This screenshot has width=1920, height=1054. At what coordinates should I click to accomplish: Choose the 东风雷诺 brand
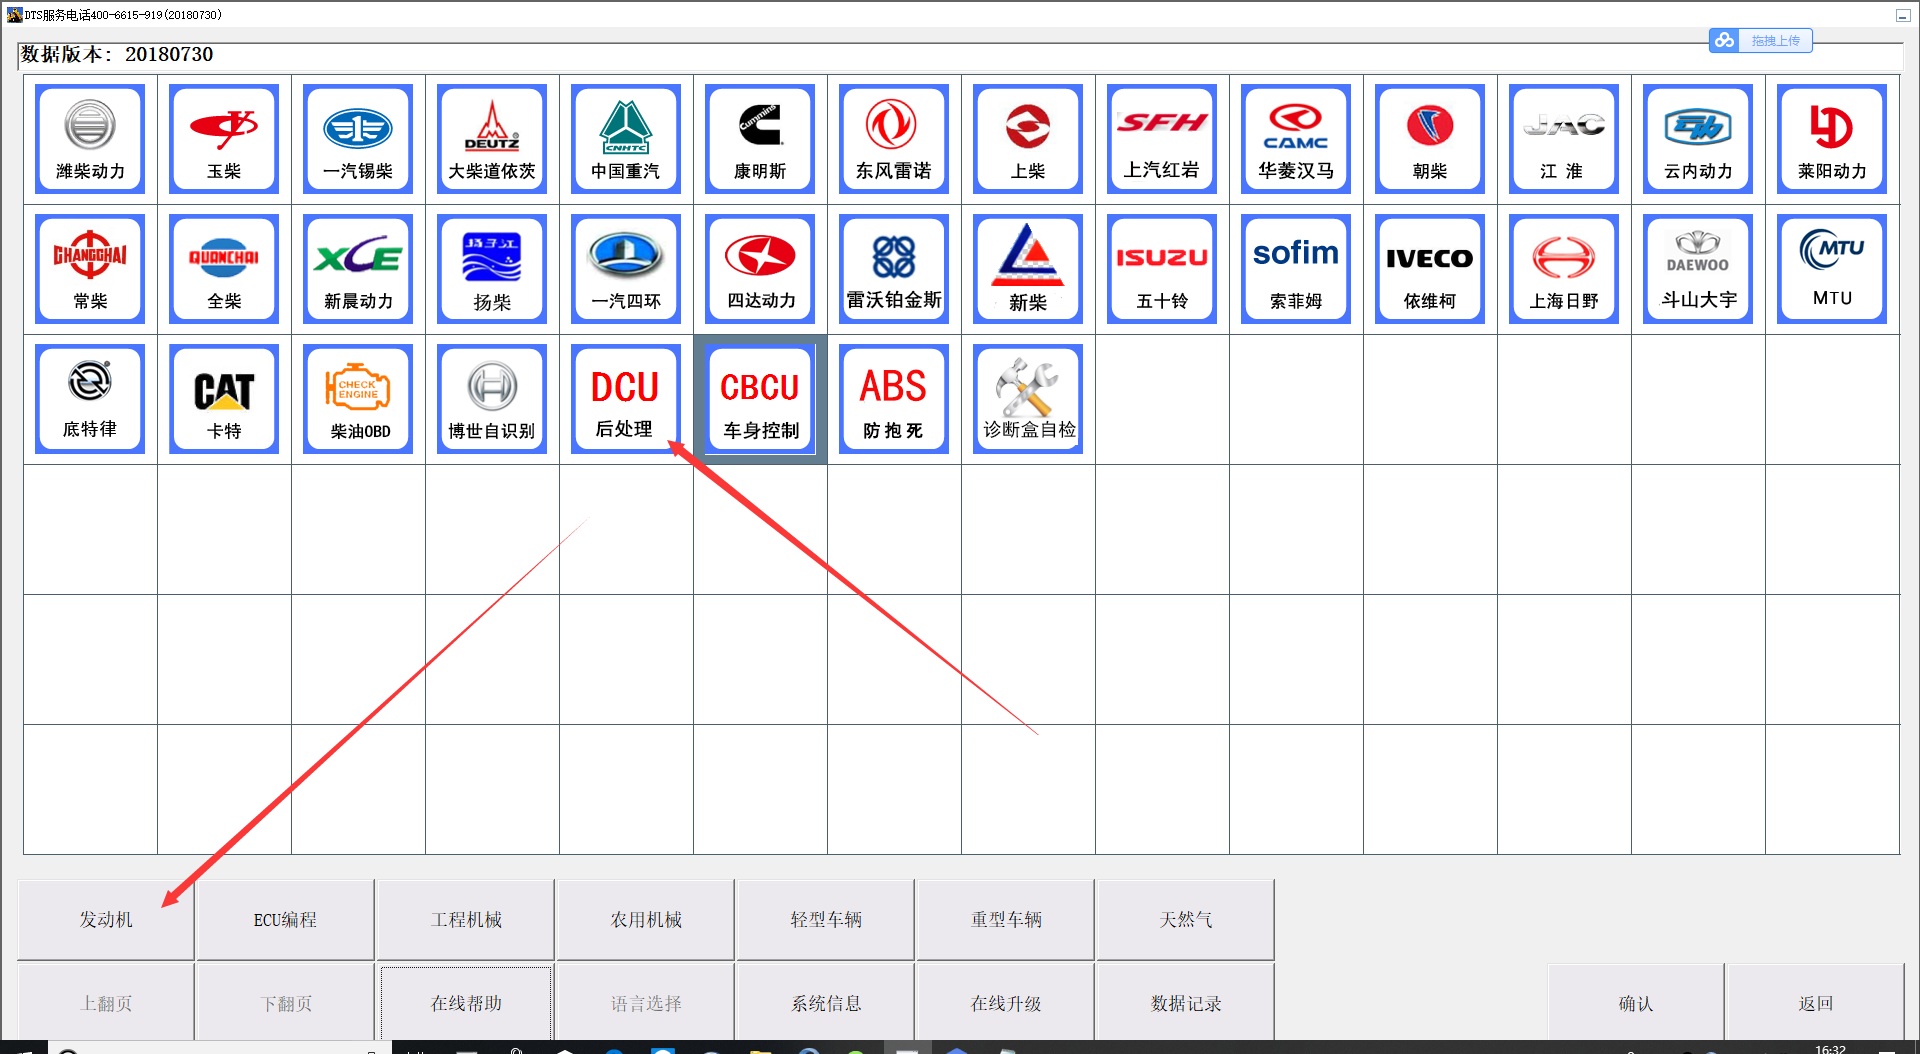(x=894, y=139)
